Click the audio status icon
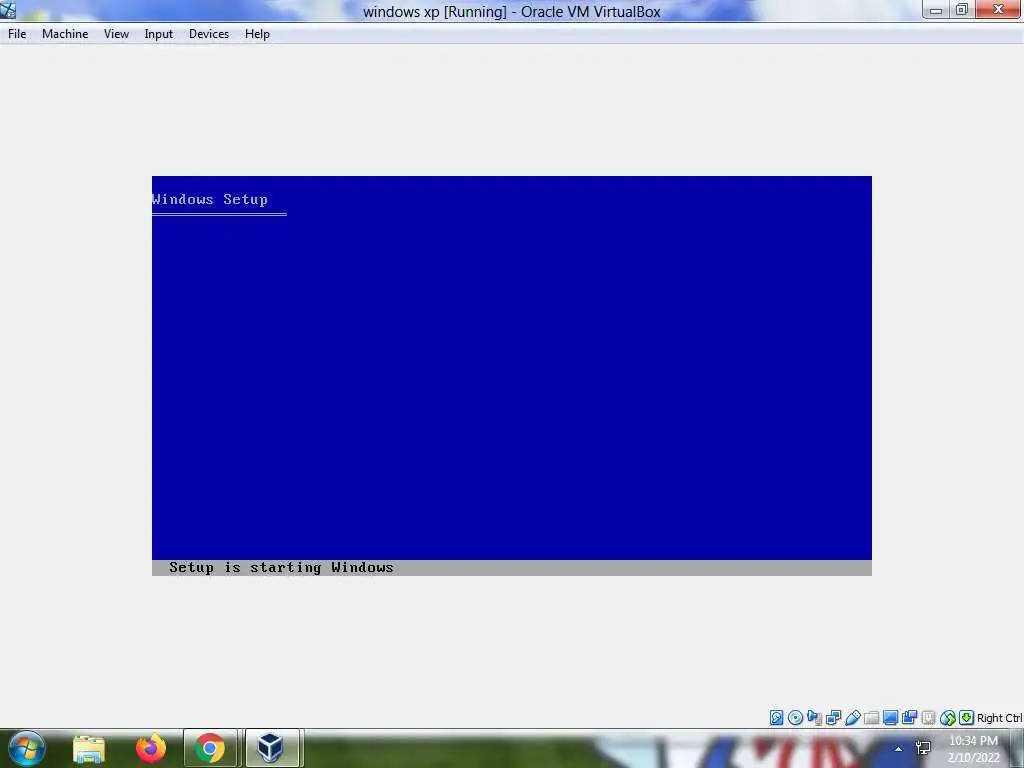The width and height of the screenshot is (1024, 768). (814, 718)
